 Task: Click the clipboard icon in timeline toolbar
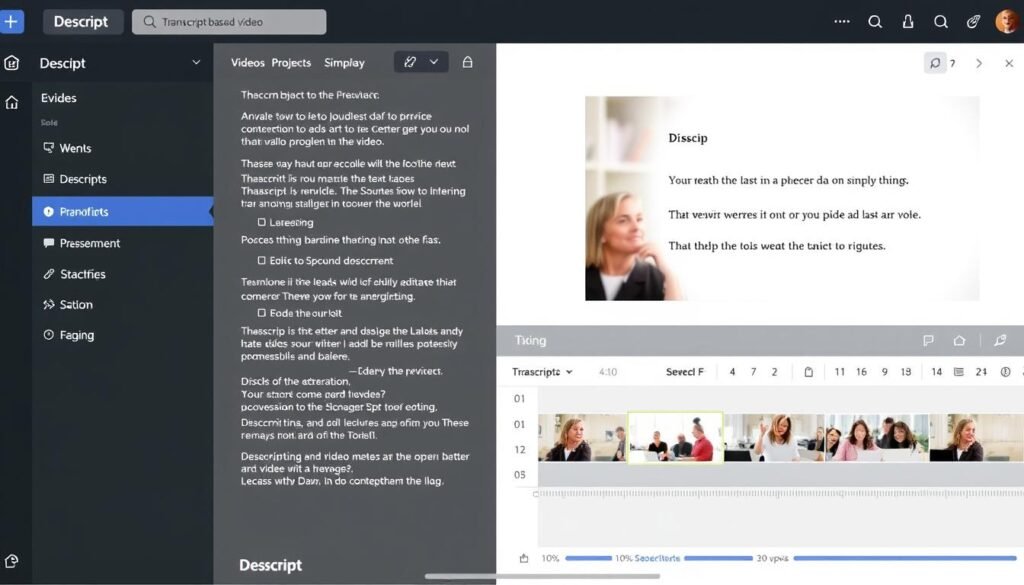coord(809,371)
